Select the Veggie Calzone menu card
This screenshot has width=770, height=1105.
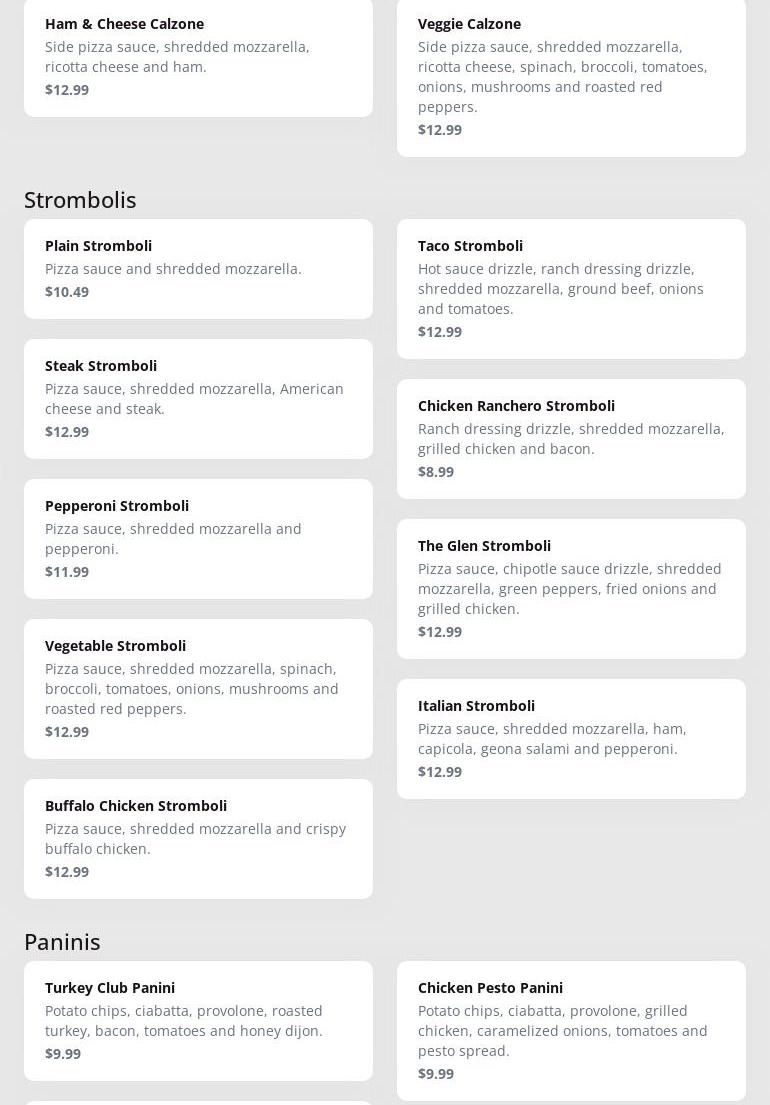coord(571,77)
